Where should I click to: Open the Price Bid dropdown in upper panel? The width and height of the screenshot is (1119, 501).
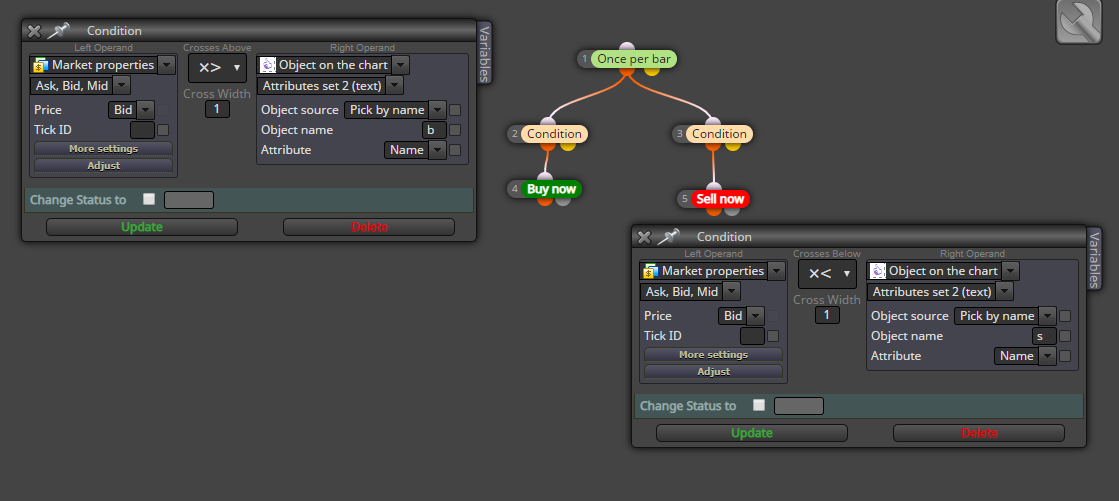[x=146, y=110]
